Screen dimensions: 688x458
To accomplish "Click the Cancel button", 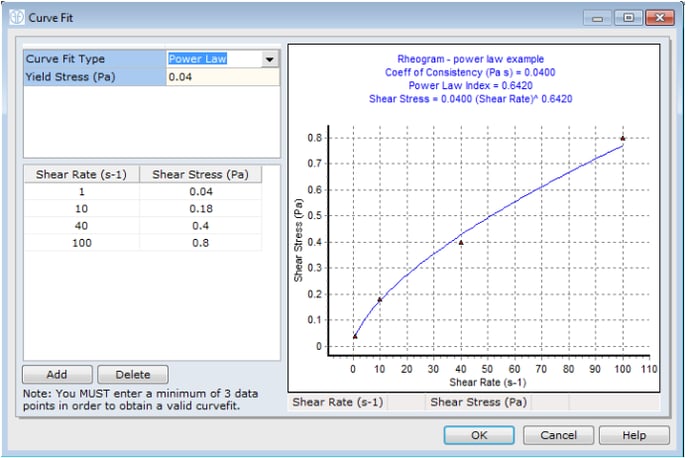I will click(558, 435).
